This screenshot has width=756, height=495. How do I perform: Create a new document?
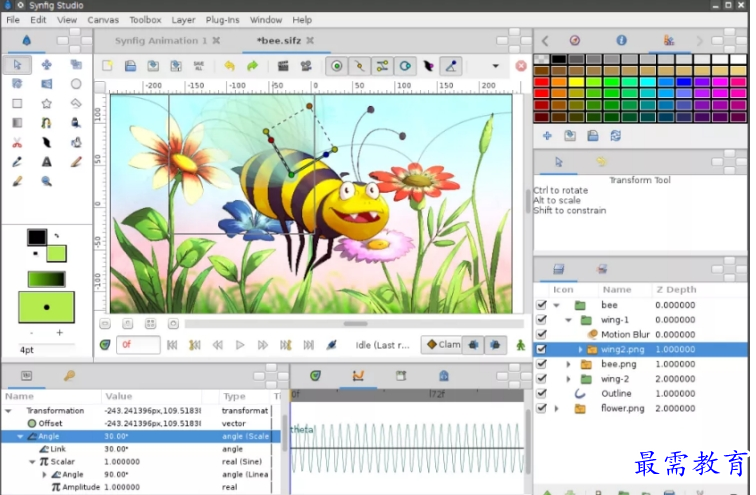coord(108,66)
